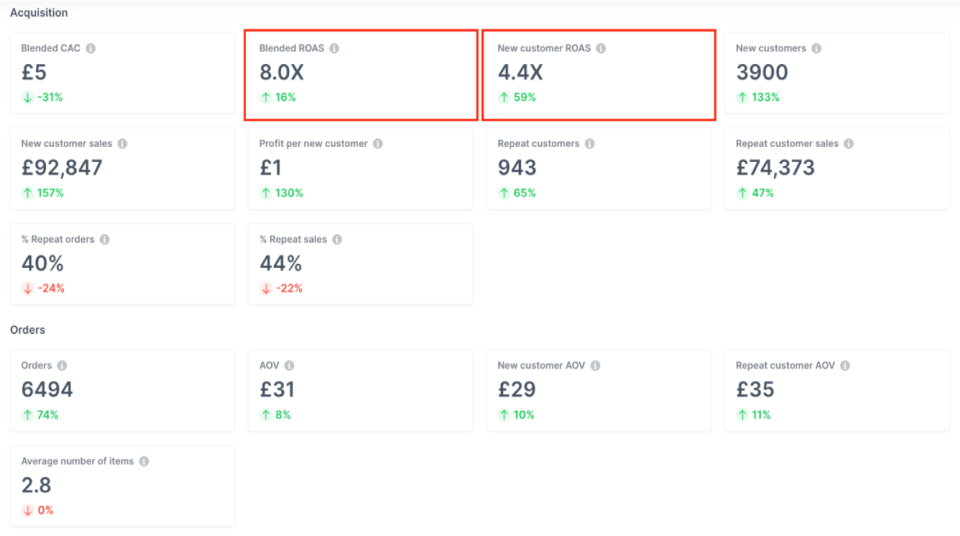Click the info icon next to % Repeat orders
The image size is (960, 536).
(x=105, y=240)
